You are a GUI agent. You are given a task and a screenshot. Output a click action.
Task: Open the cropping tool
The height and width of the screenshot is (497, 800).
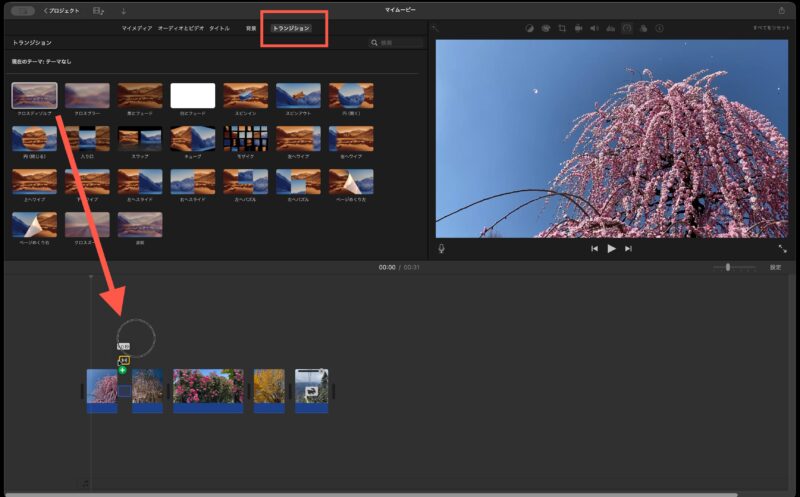tap(562, 28)
